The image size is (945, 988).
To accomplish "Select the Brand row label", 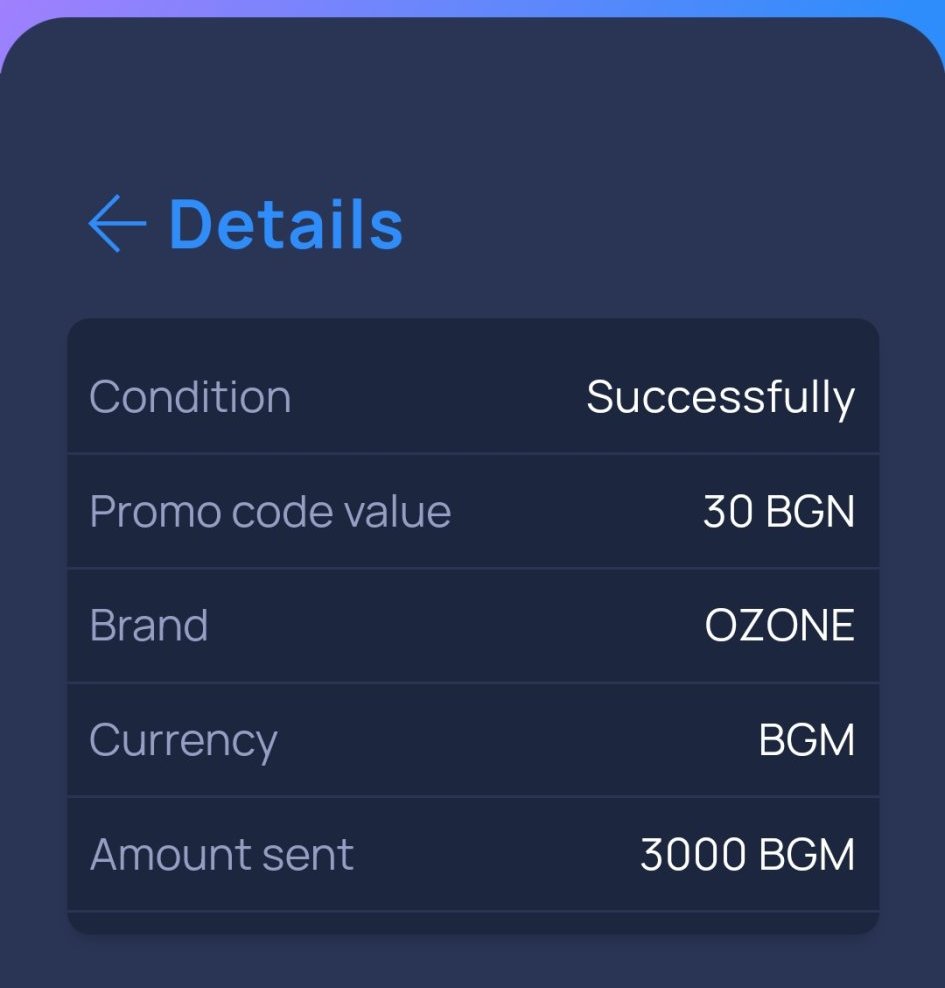I will [x=149, y=626].
